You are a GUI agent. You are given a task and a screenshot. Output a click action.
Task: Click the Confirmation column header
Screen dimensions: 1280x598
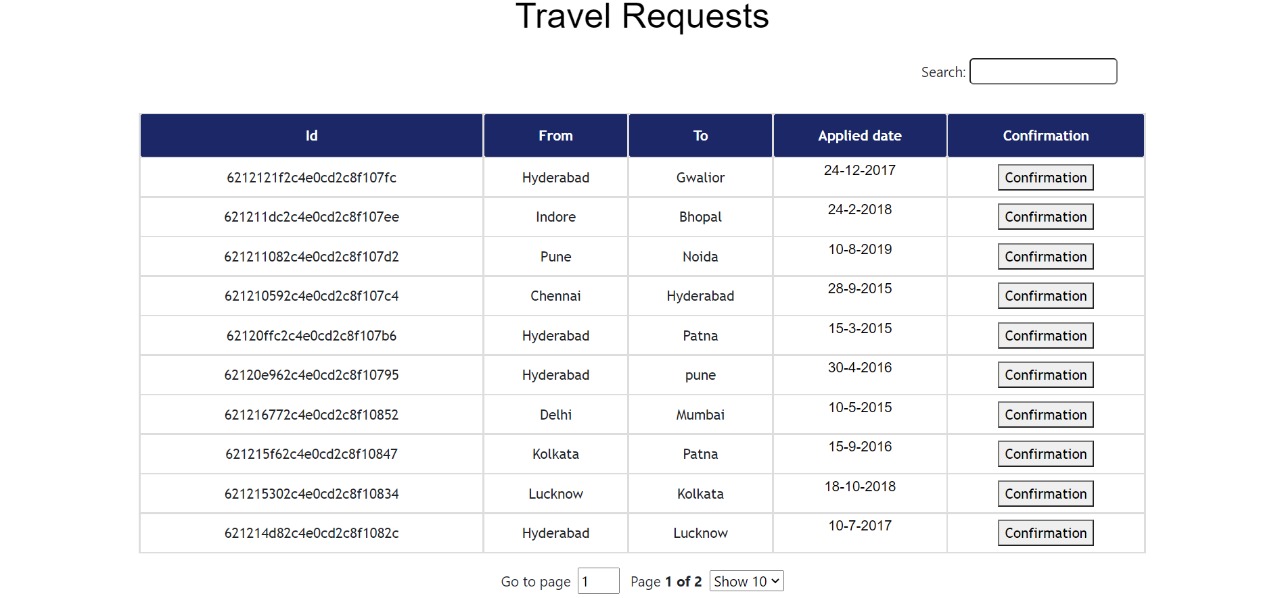(1045, 135)
